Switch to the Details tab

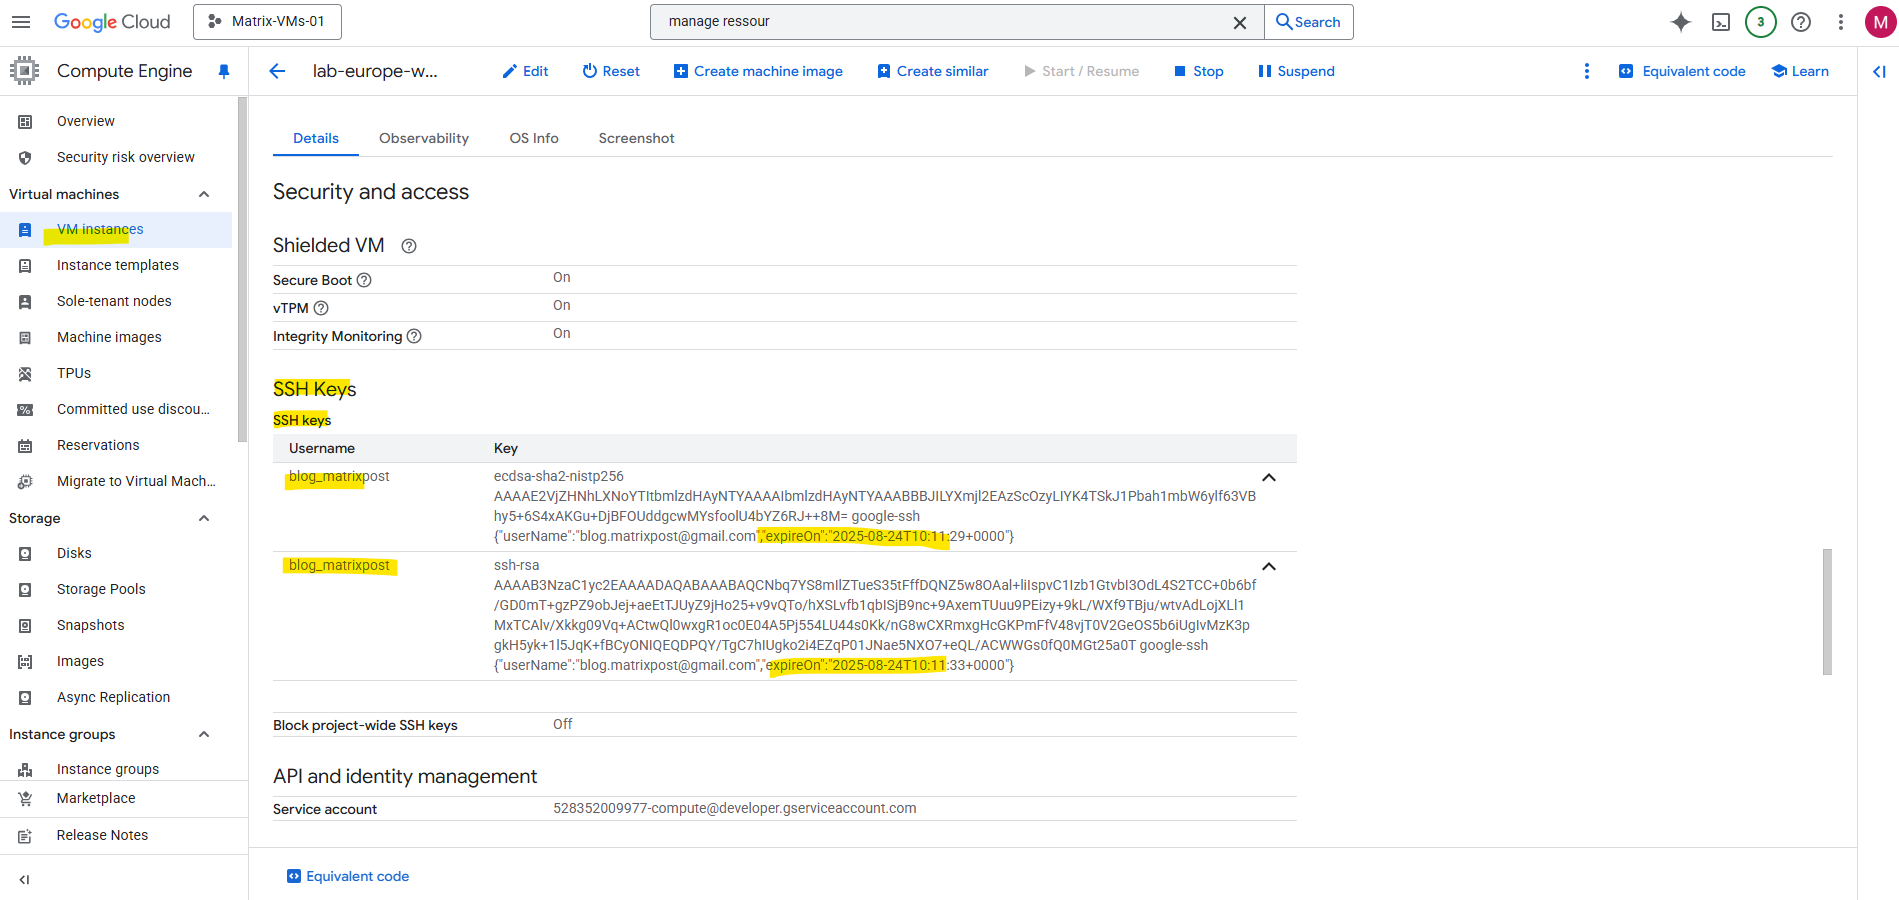coord(316,138)
